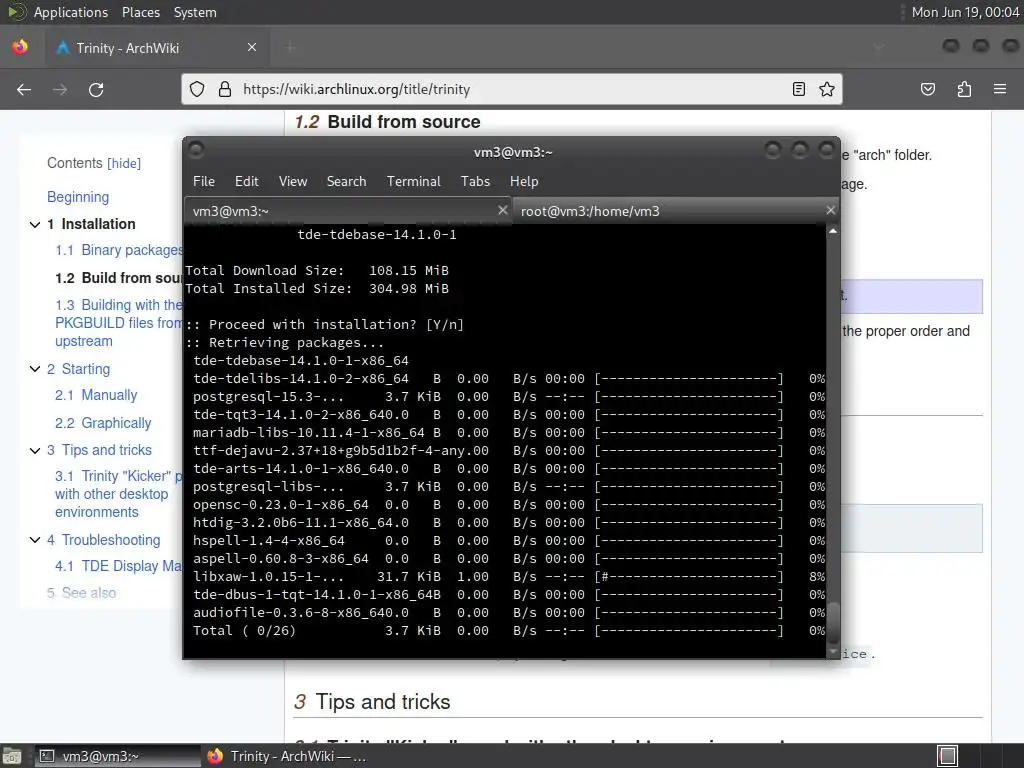Switch to vm3@vm3:~ terminal tab

coord(348,211)
